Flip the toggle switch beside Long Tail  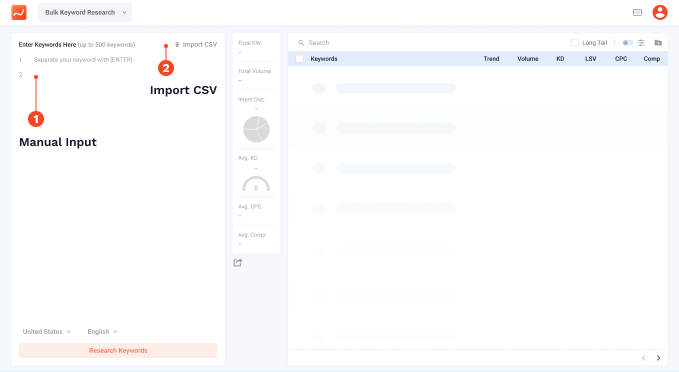(x=627, y=43)
